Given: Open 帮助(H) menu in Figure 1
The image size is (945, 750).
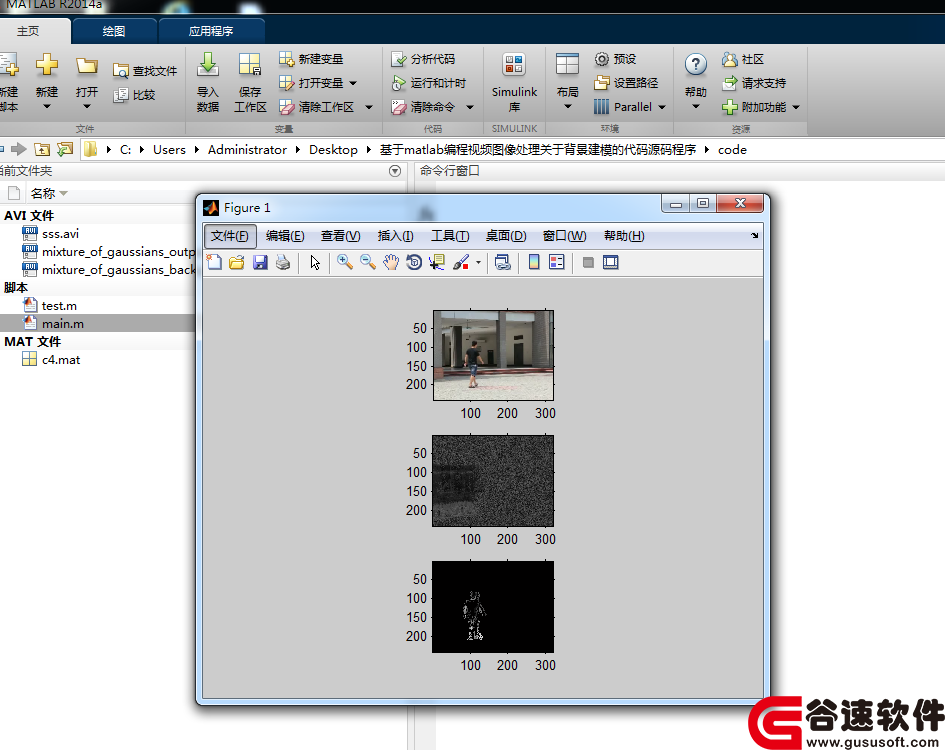Looking at the screenshot, I should [624, 236].
